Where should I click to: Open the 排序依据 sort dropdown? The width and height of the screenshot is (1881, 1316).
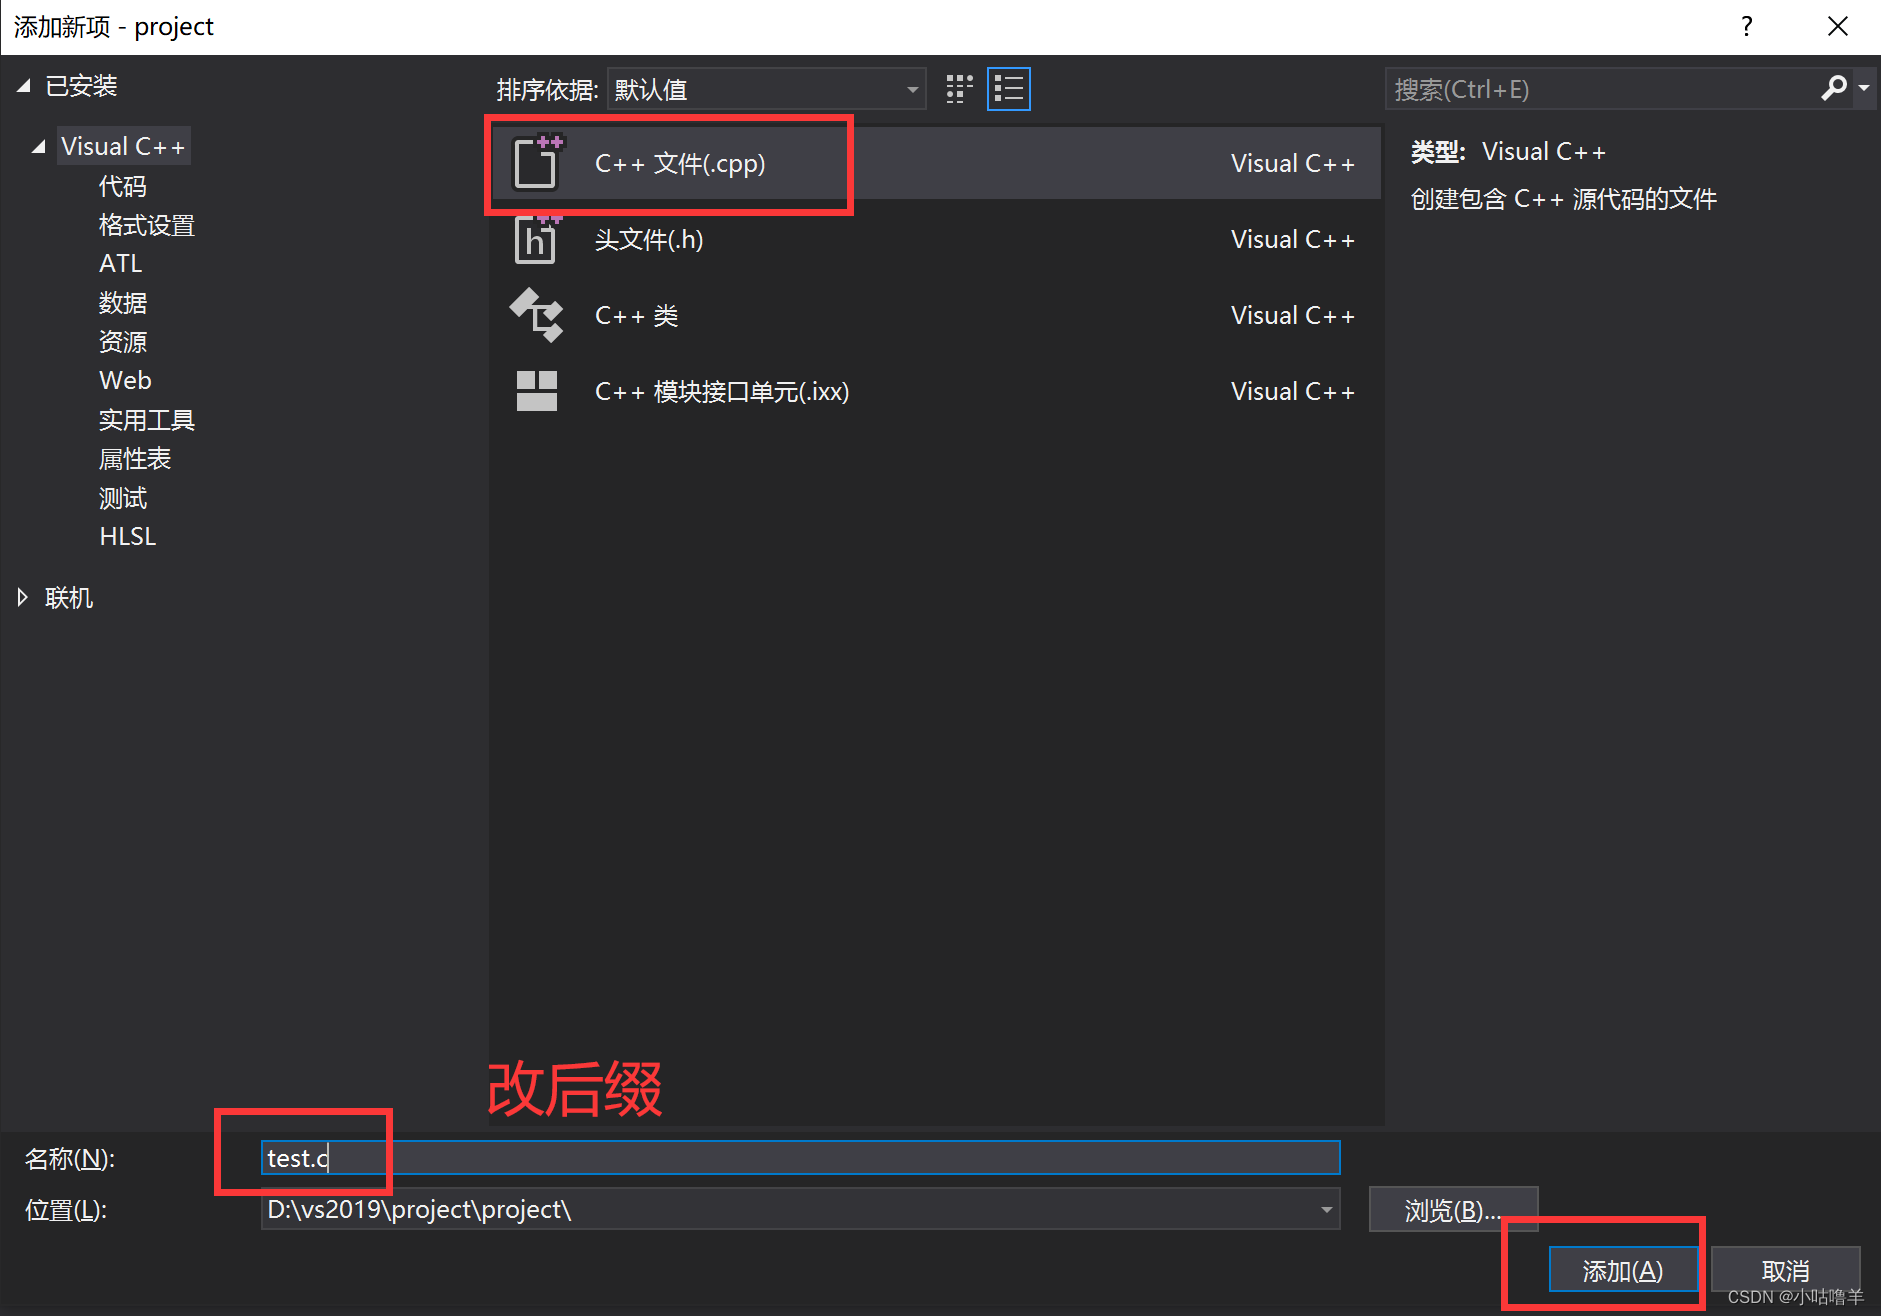[x=911, y=89]
